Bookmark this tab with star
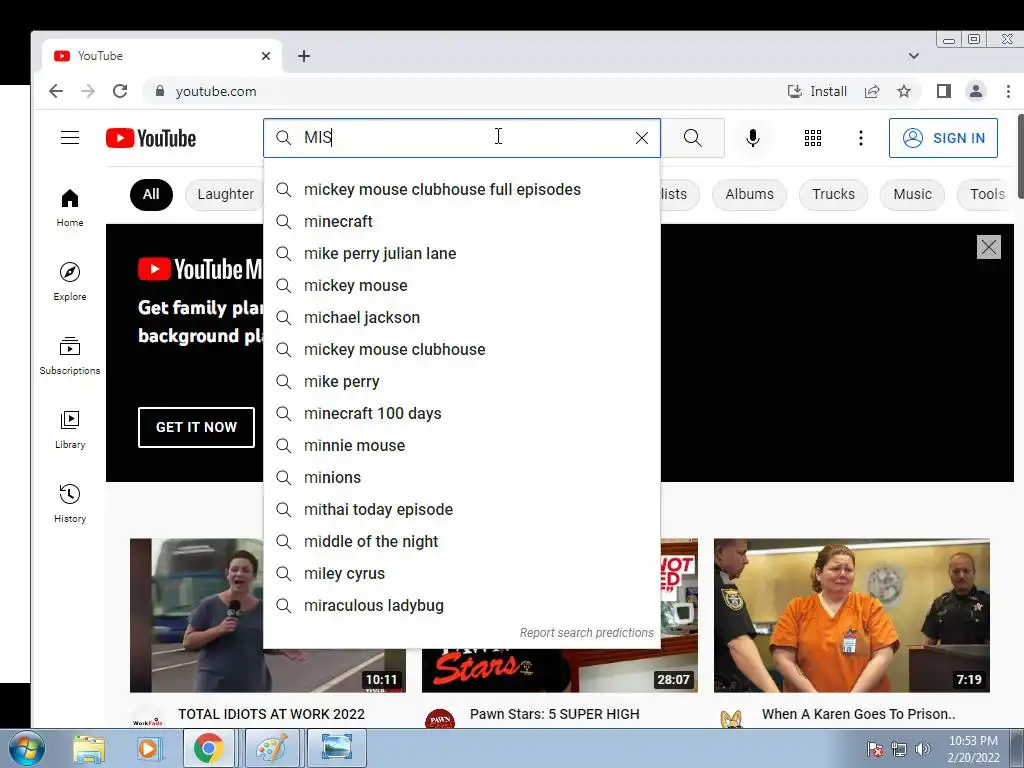 click(x=904, y=91)
